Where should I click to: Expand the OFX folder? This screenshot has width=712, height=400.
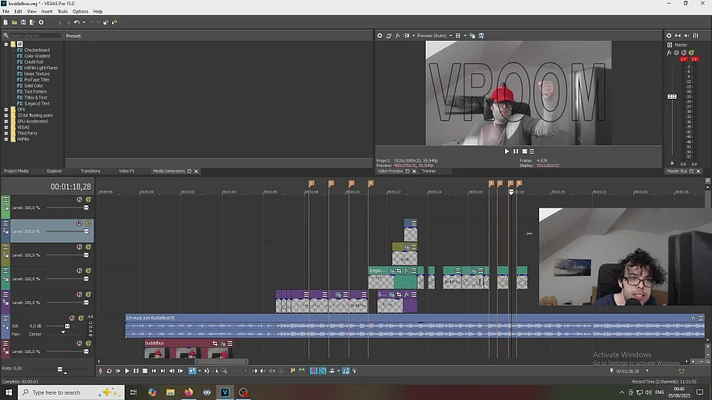(6, 109)
